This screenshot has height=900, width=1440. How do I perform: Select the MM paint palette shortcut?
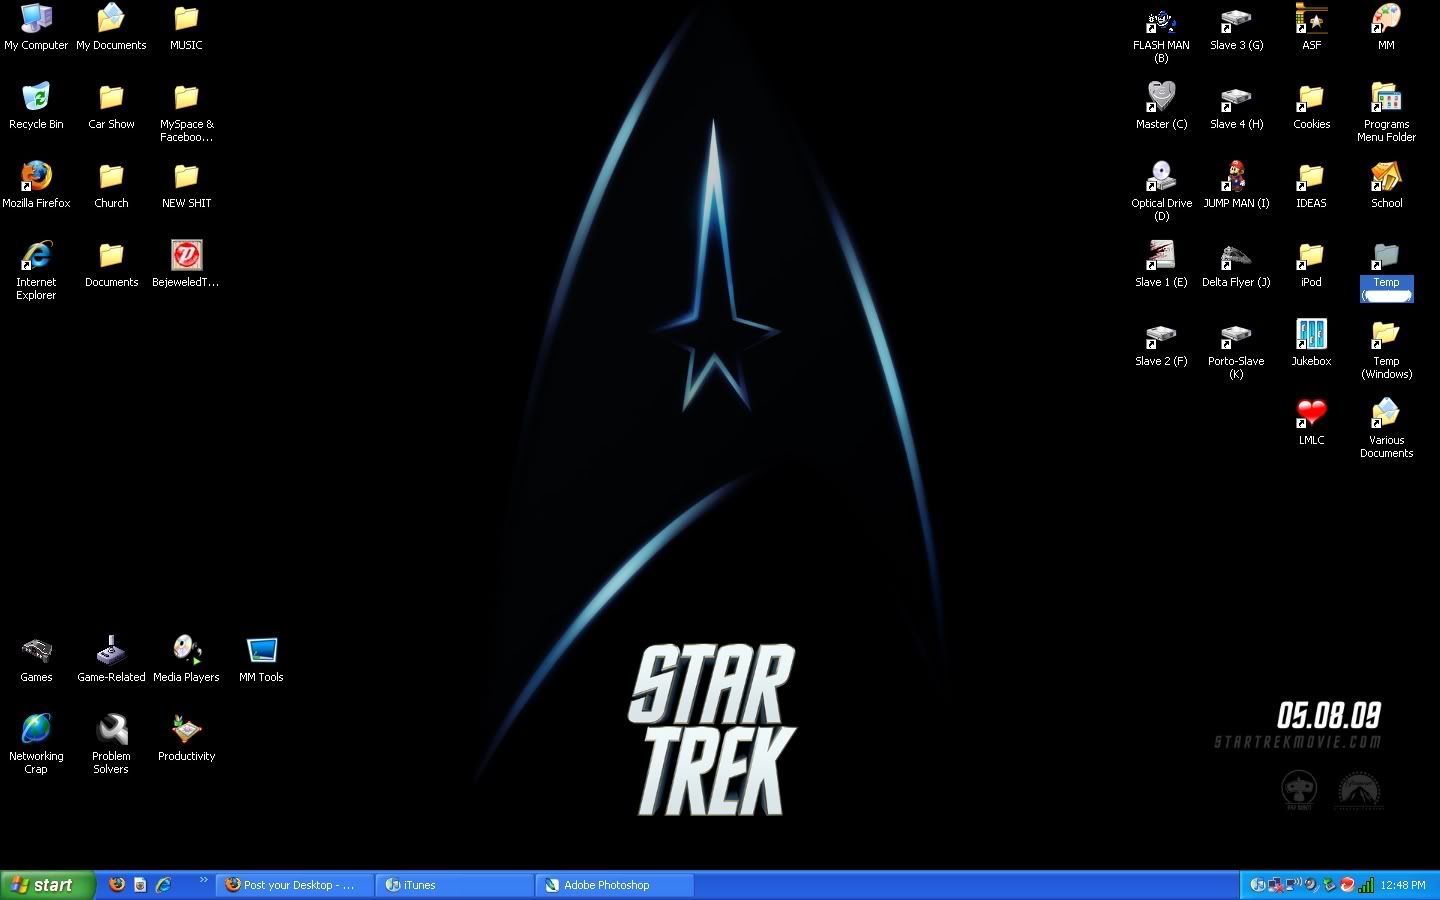click(x=1386, y=27)
